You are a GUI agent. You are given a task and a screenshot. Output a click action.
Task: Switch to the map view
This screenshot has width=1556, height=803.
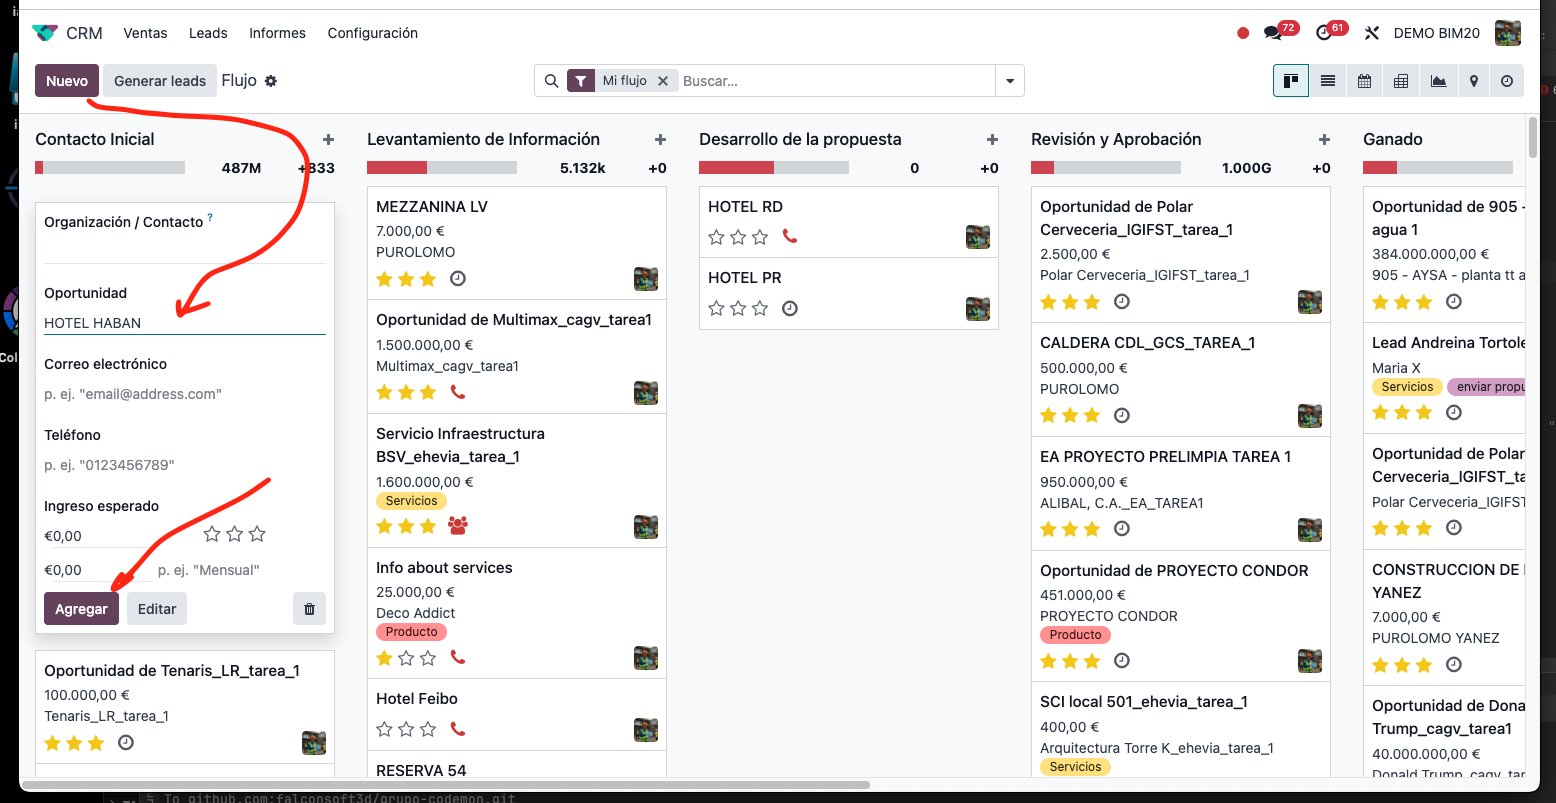tap(1473, 80)
